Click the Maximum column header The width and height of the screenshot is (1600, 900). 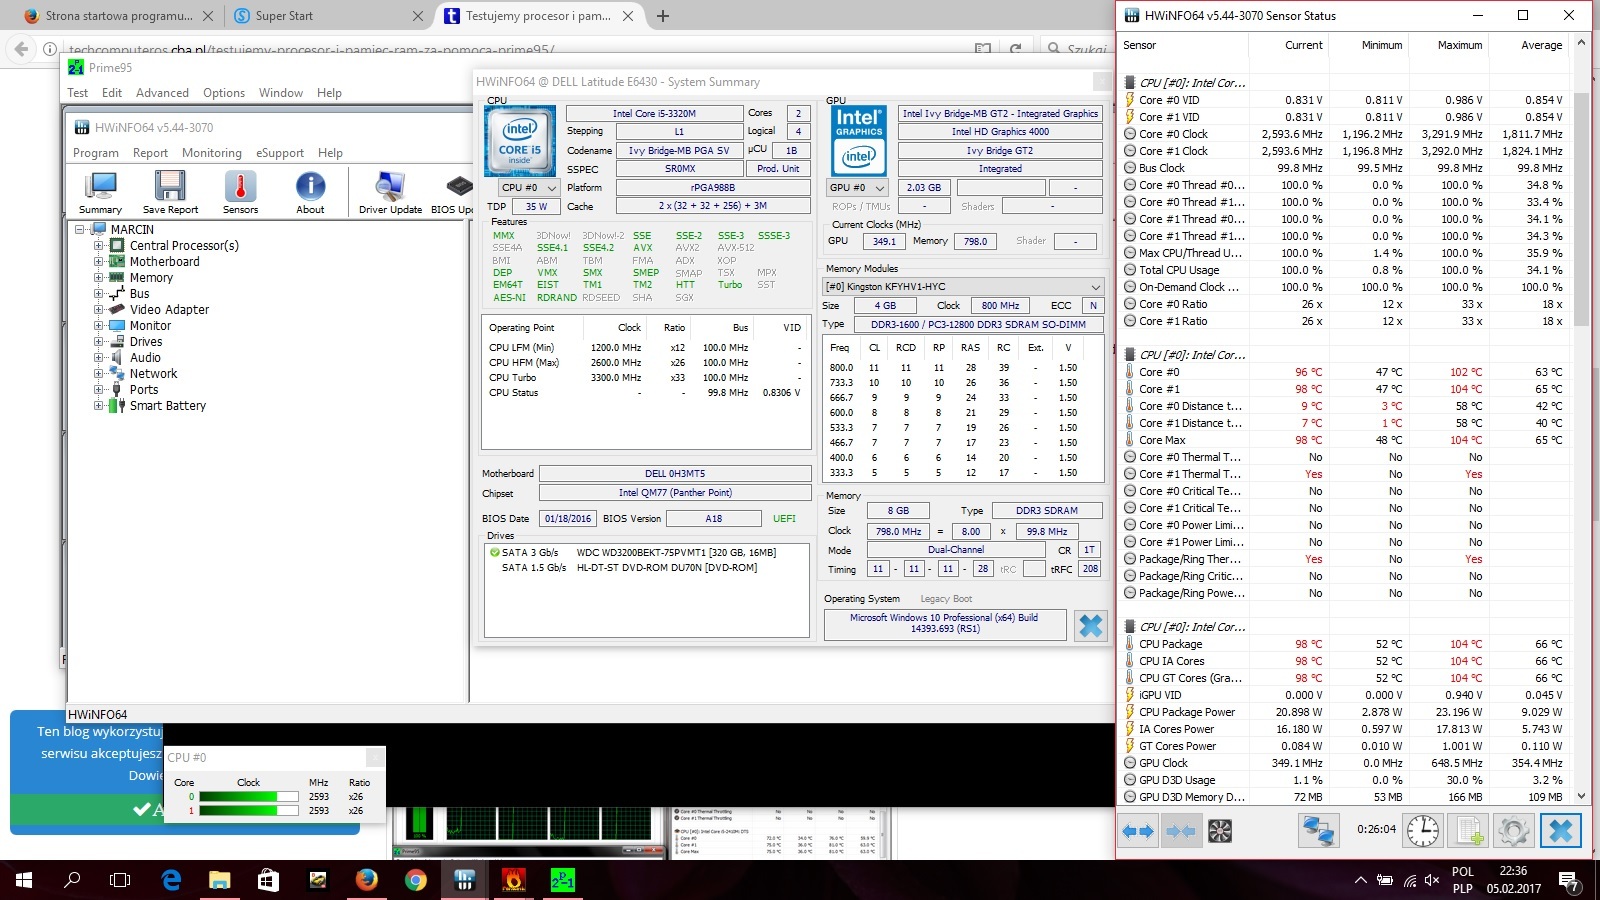[x=1460, y=45]
